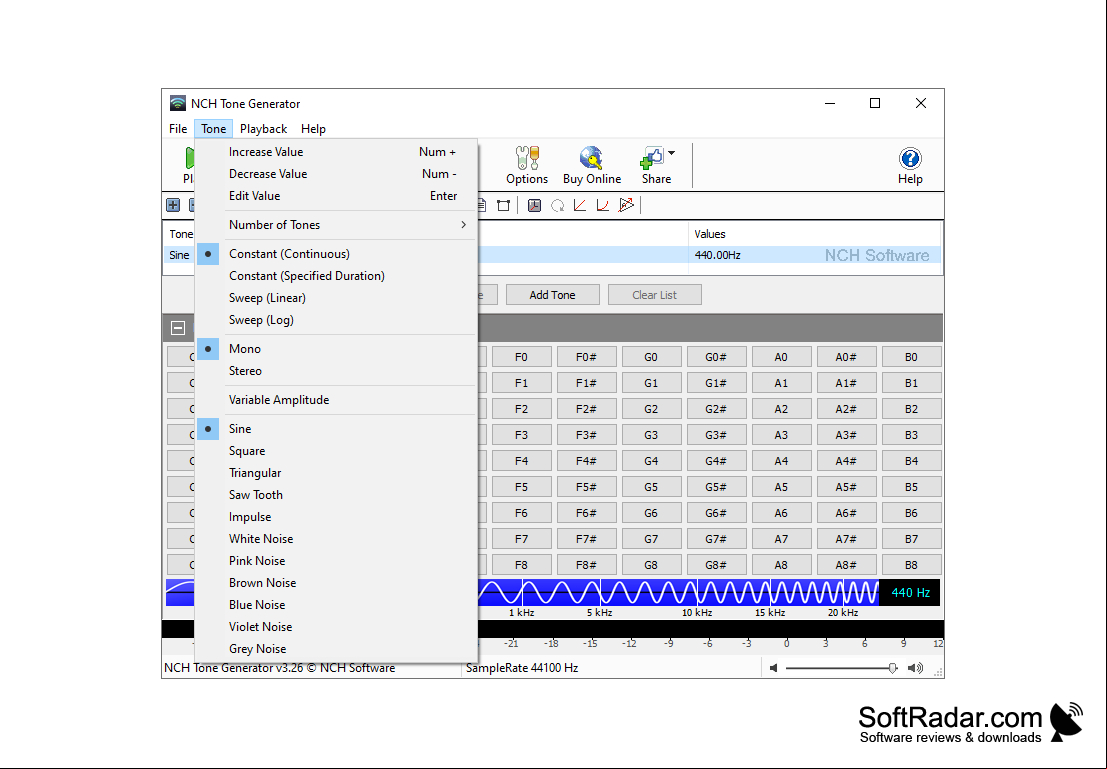
Task: Click the NCH Tone Generator title bar icon
Action: 178,104
